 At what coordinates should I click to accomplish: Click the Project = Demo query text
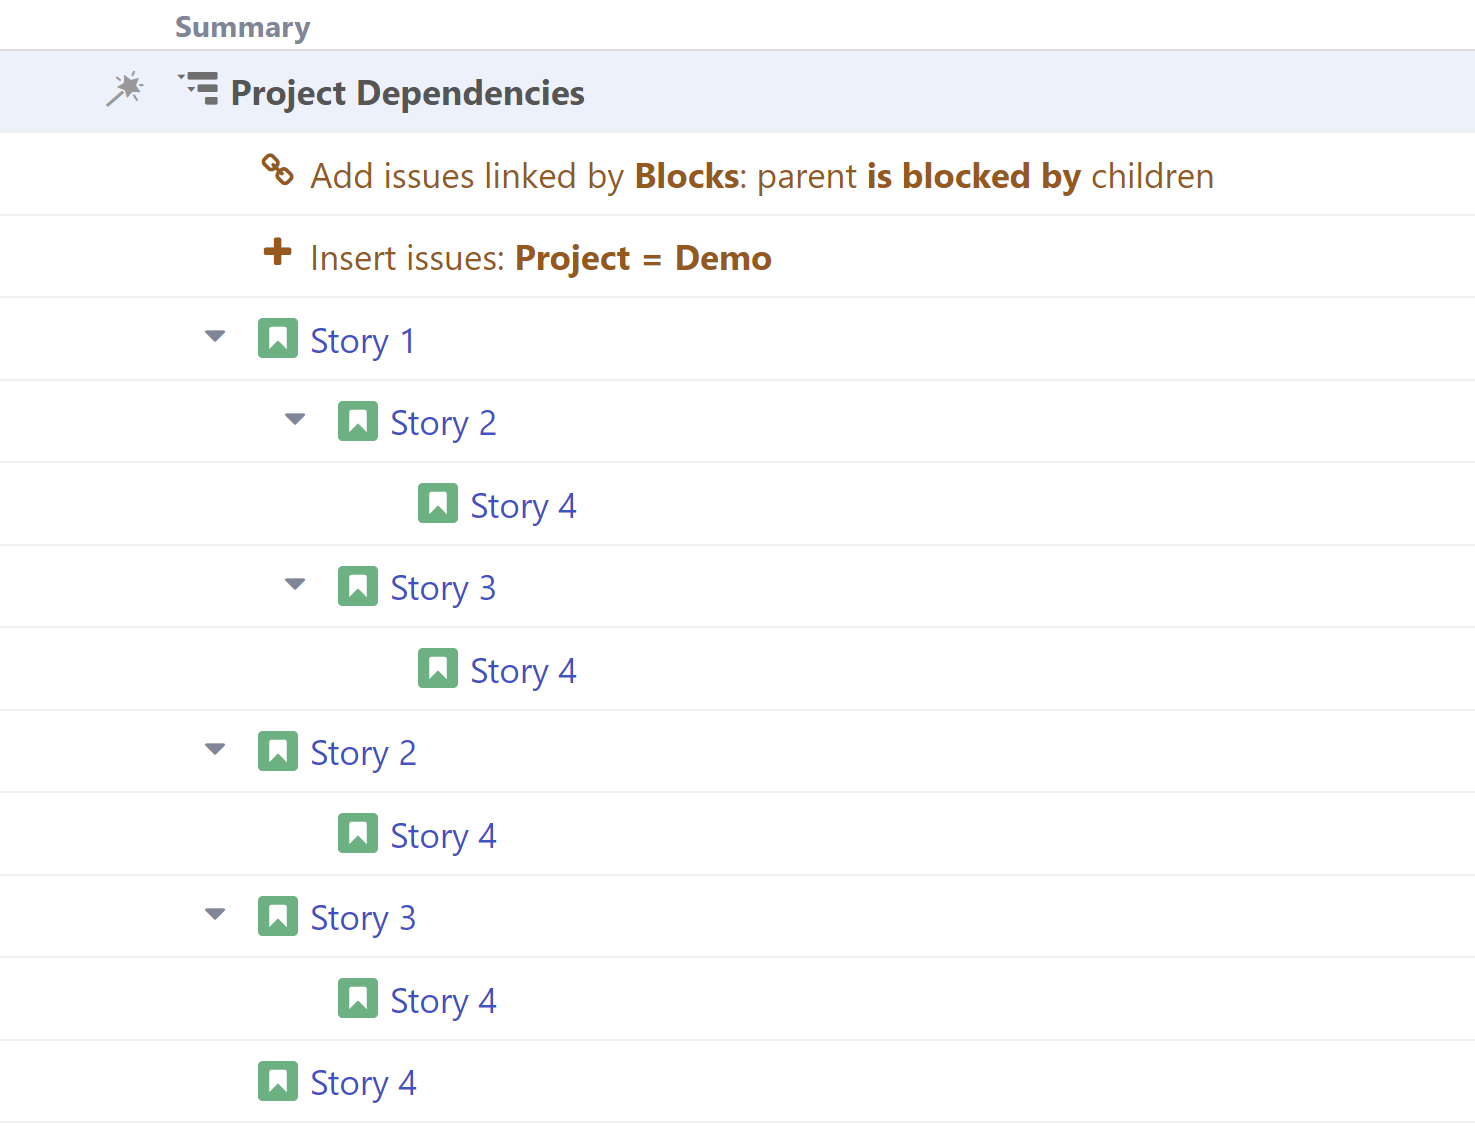pos(642,257)
